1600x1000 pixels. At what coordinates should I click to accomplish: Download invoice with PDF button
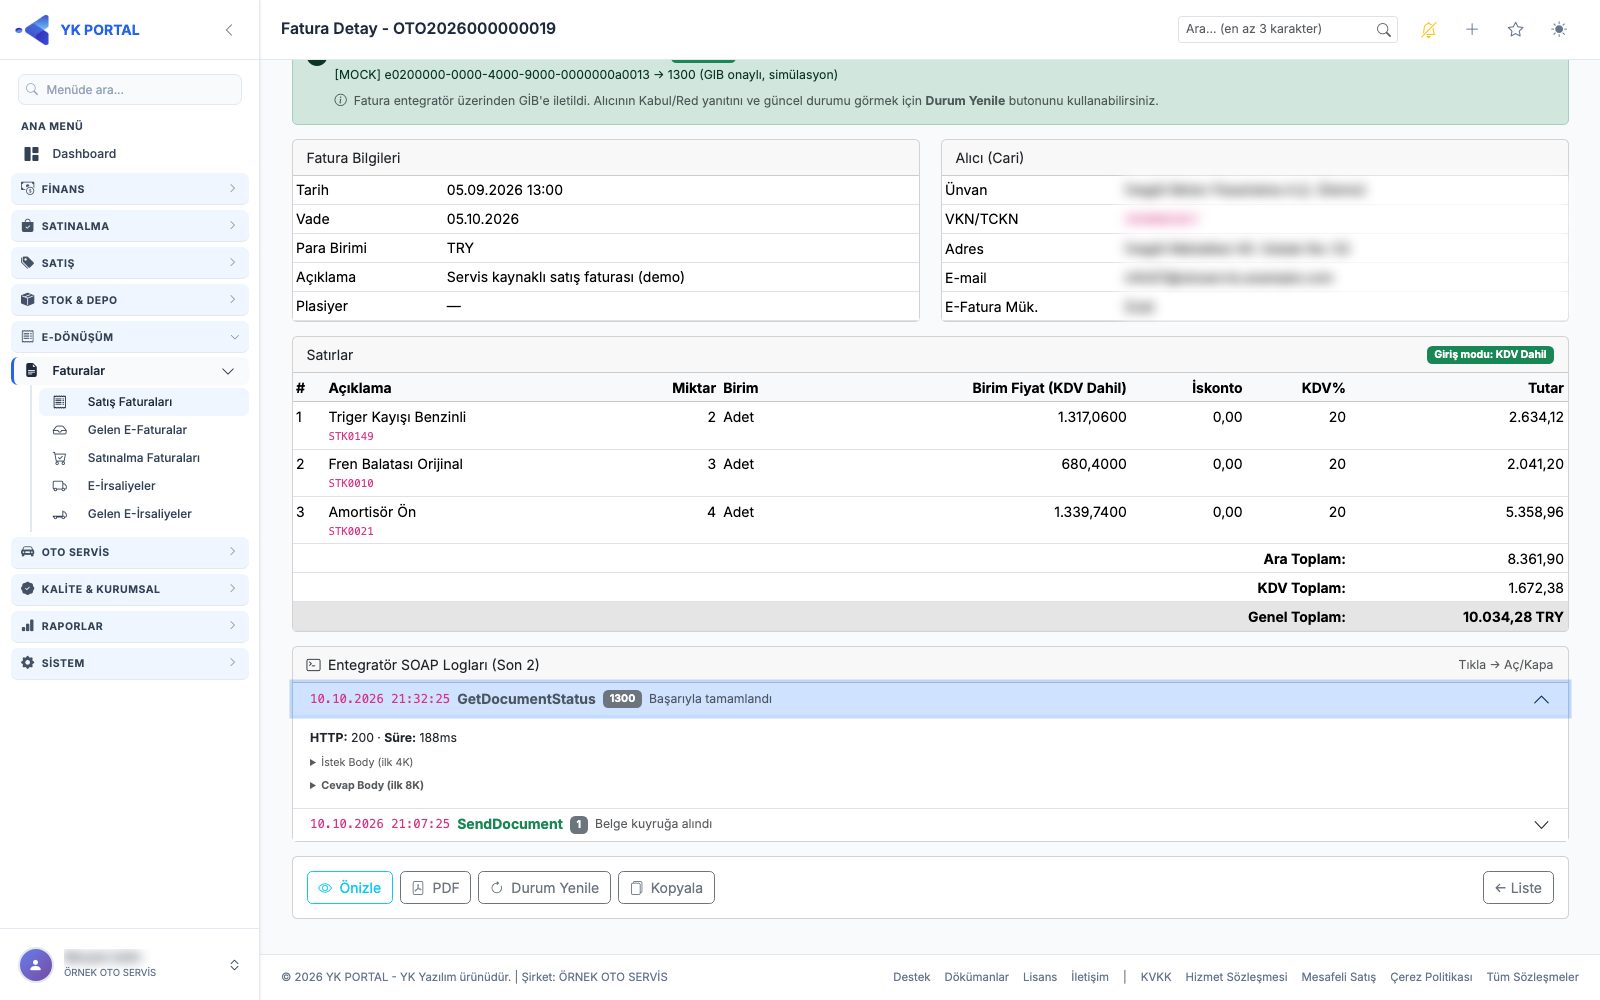[435, 888]
